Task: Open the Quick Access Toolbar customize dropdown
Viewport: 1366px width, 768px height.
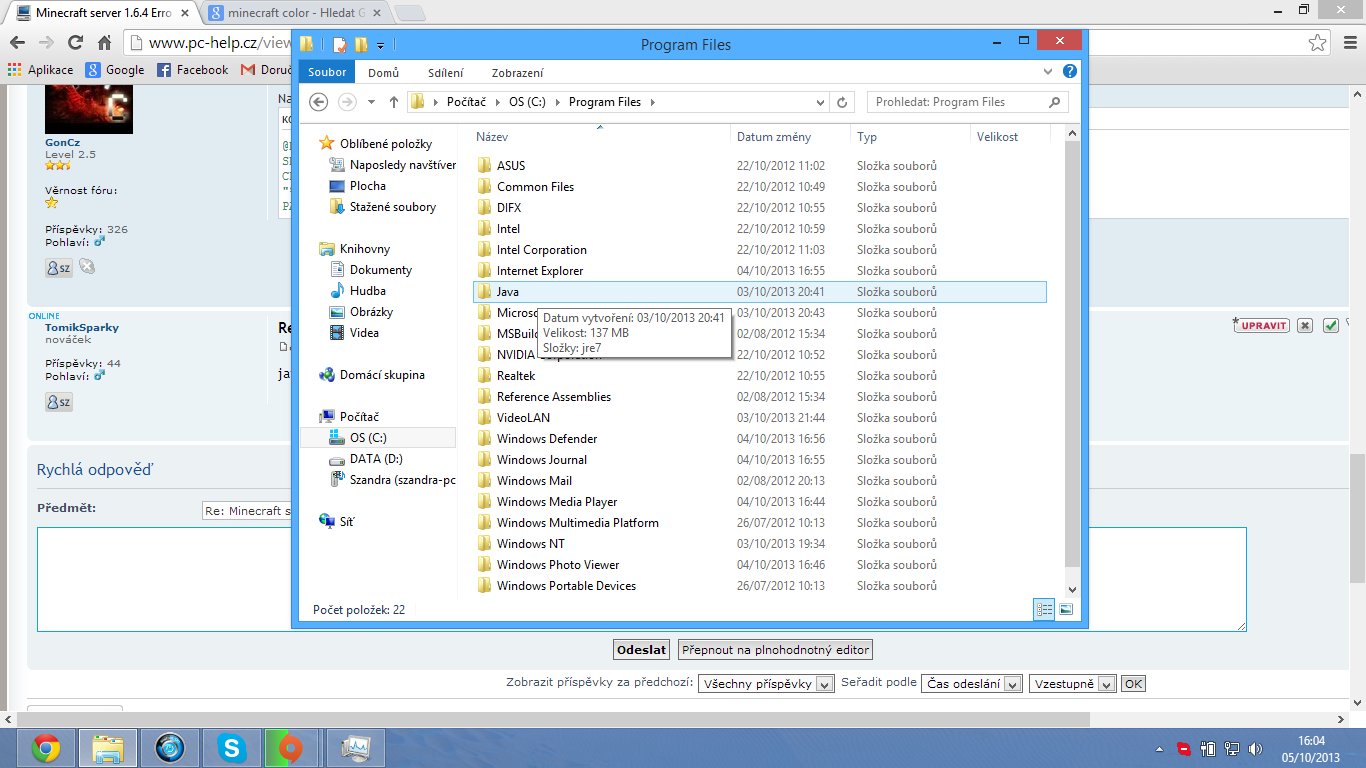Action: (x=381, y=46)
